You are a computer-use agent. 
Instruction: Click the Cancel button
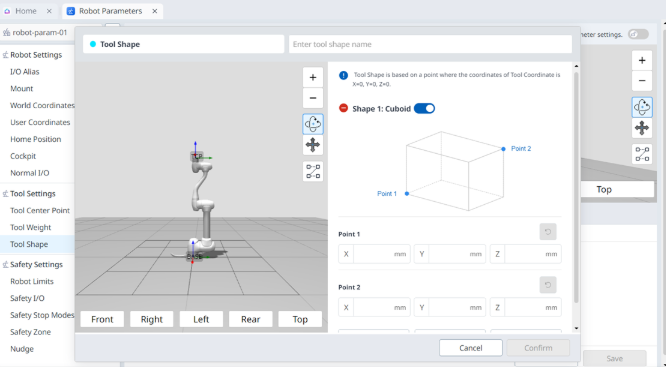471,348
